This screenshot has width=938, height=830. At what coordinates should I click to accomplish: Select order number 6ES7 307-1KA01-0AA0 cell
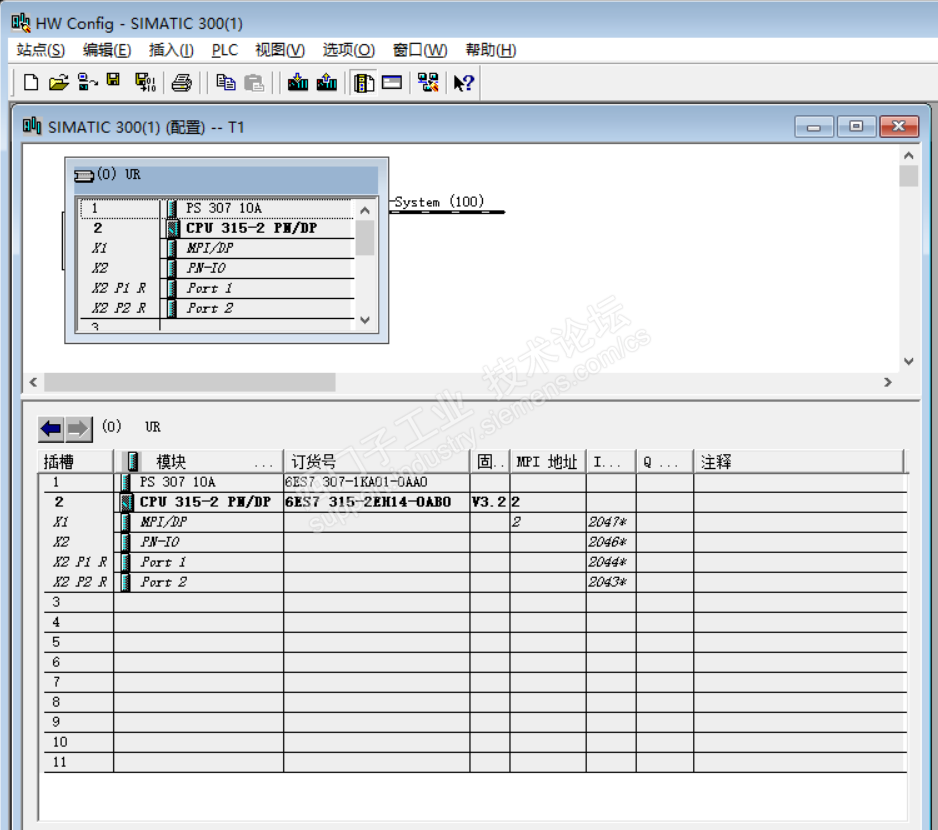point(377,482)
